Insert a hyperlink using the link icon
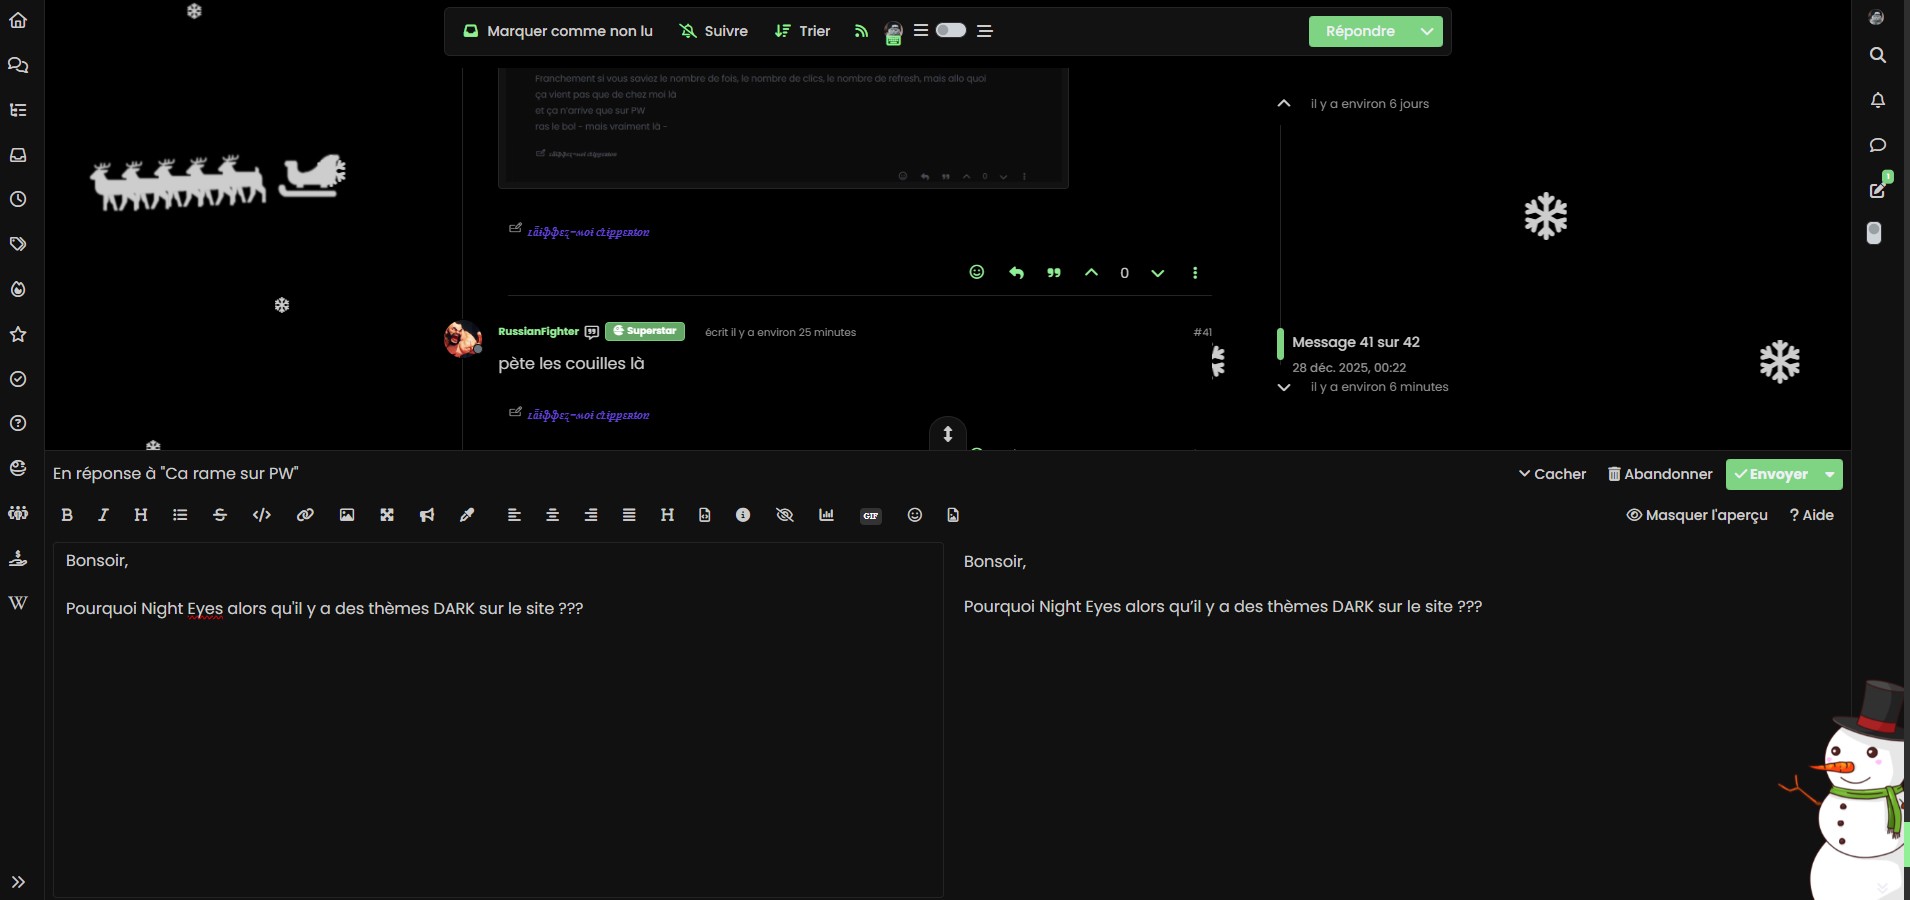The height and width of the screenshot is (900, 1910). (x=305, y=515)
